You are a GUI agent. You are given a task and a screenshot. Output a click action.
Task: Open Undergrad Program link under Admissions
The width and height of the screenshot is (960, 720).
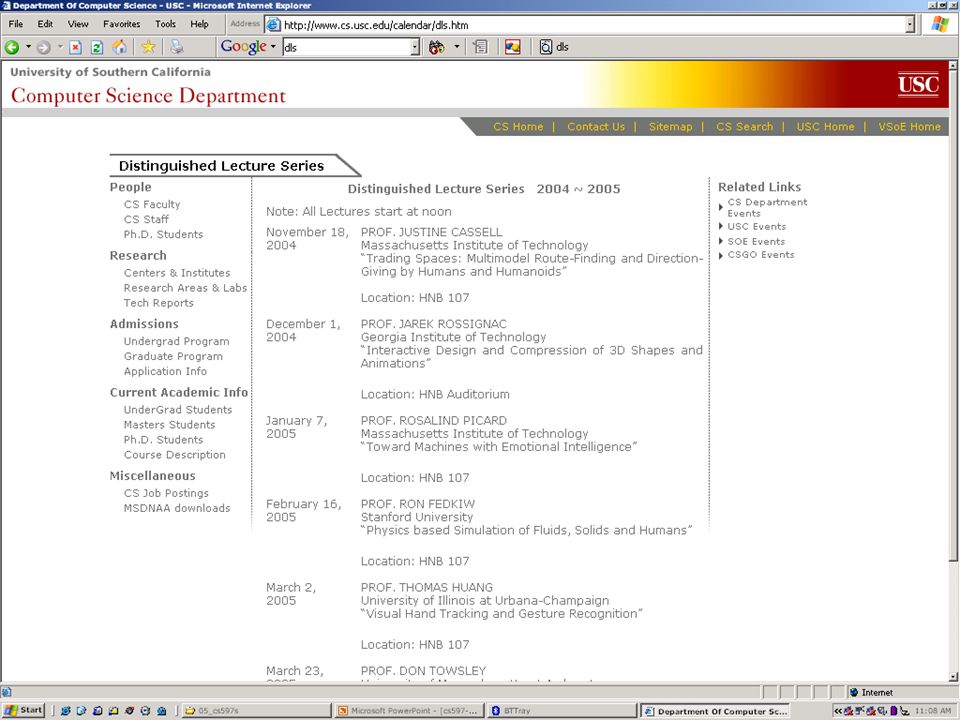click(176, 342)
